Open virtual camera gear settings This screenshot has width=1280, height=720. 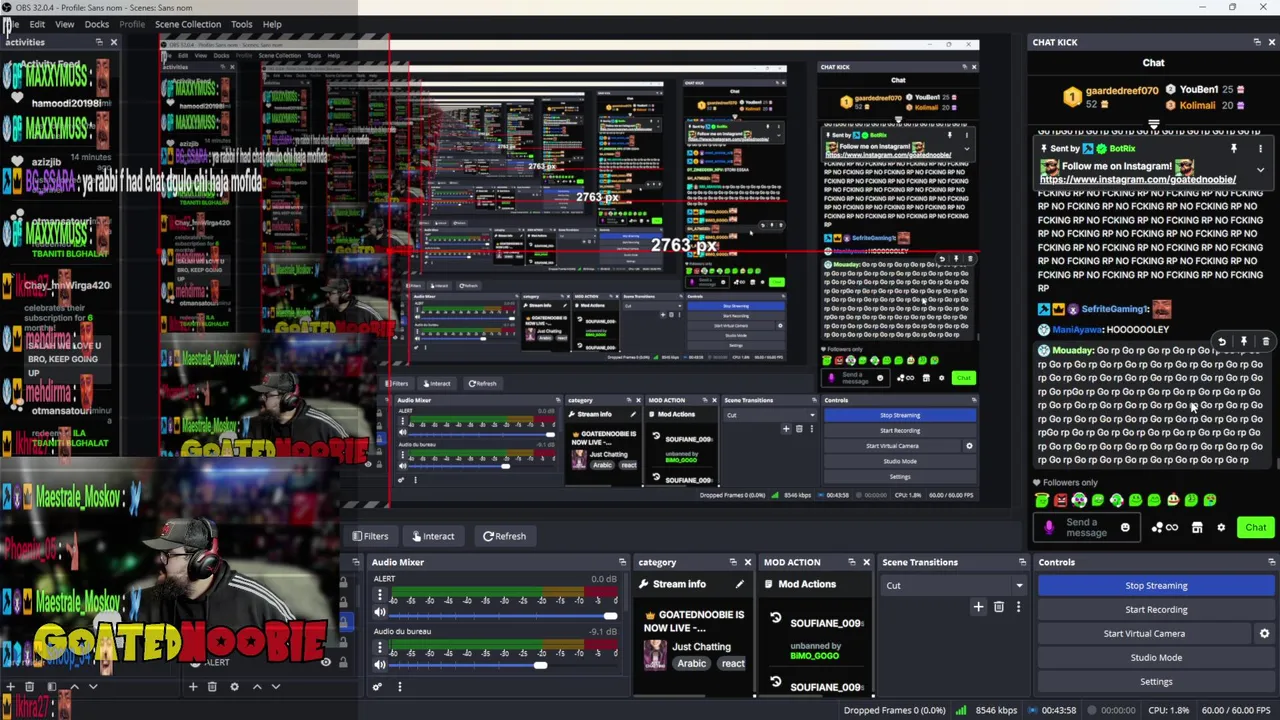tap(1264, 634)
